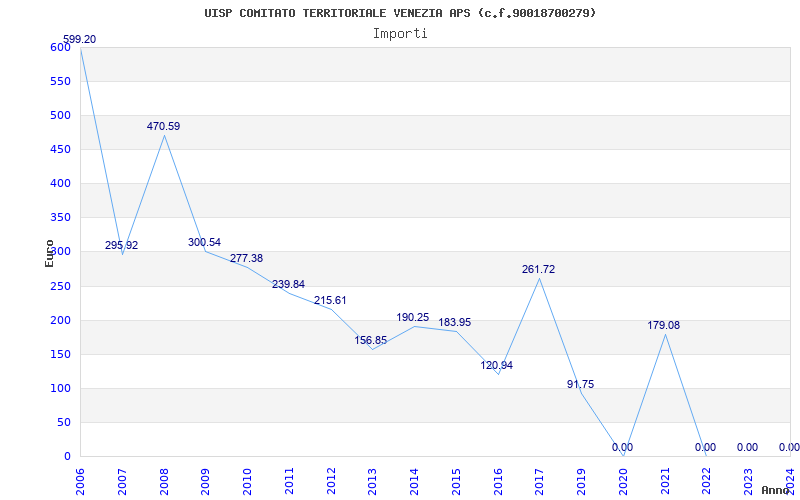Select the 179.08 data label
This screenshot has width=800, height=500.
click(x=664, y=326)
